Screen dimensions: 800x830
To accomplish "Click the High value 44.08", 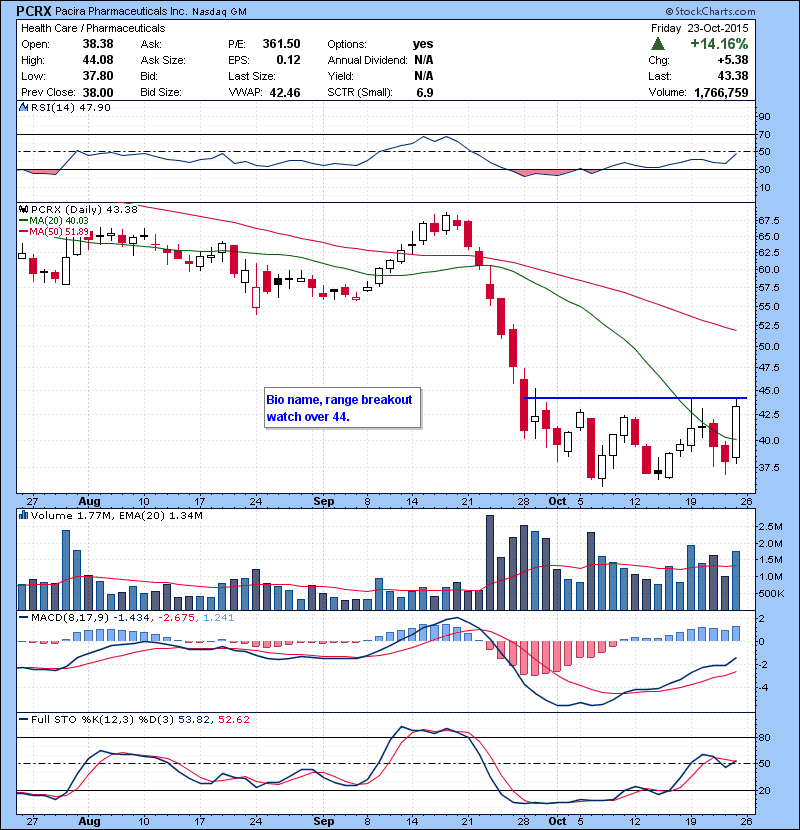I will (98, 60).
